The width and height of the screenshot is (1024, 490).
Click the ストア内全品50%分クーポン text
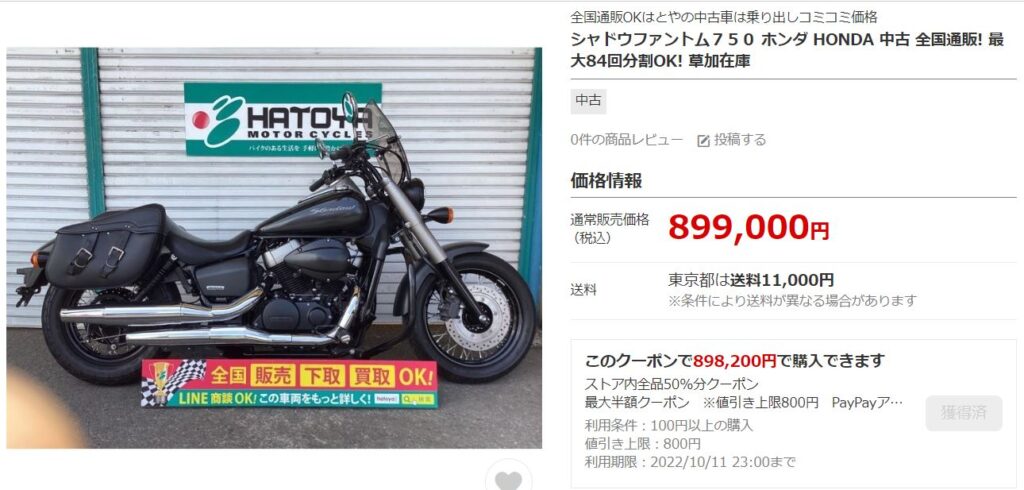click(671, 384)
